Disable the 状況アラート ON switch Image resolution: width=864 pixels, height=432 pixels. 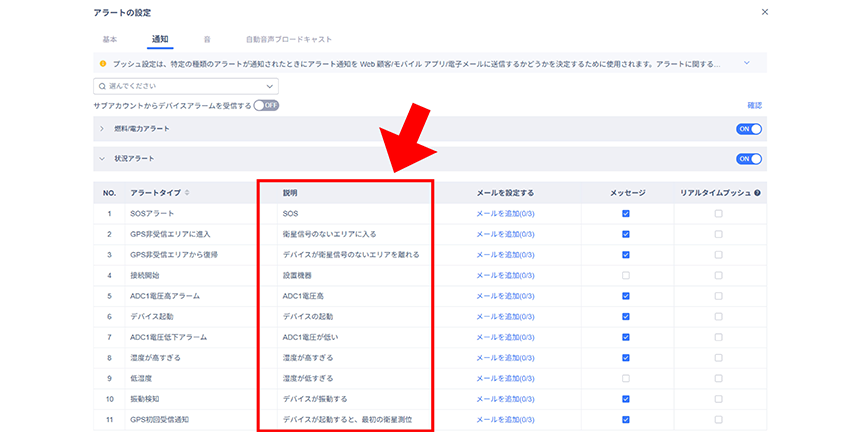[749, 159]
